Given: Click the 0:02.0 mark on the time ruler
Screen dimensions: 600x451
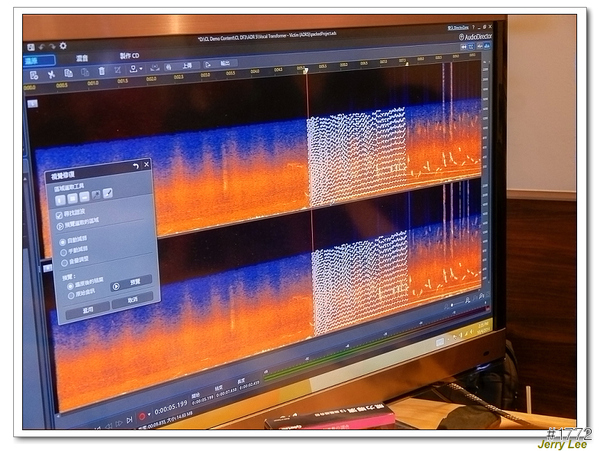Looking at the screenshot, I should pyautogui.click(x=152, y=78).
